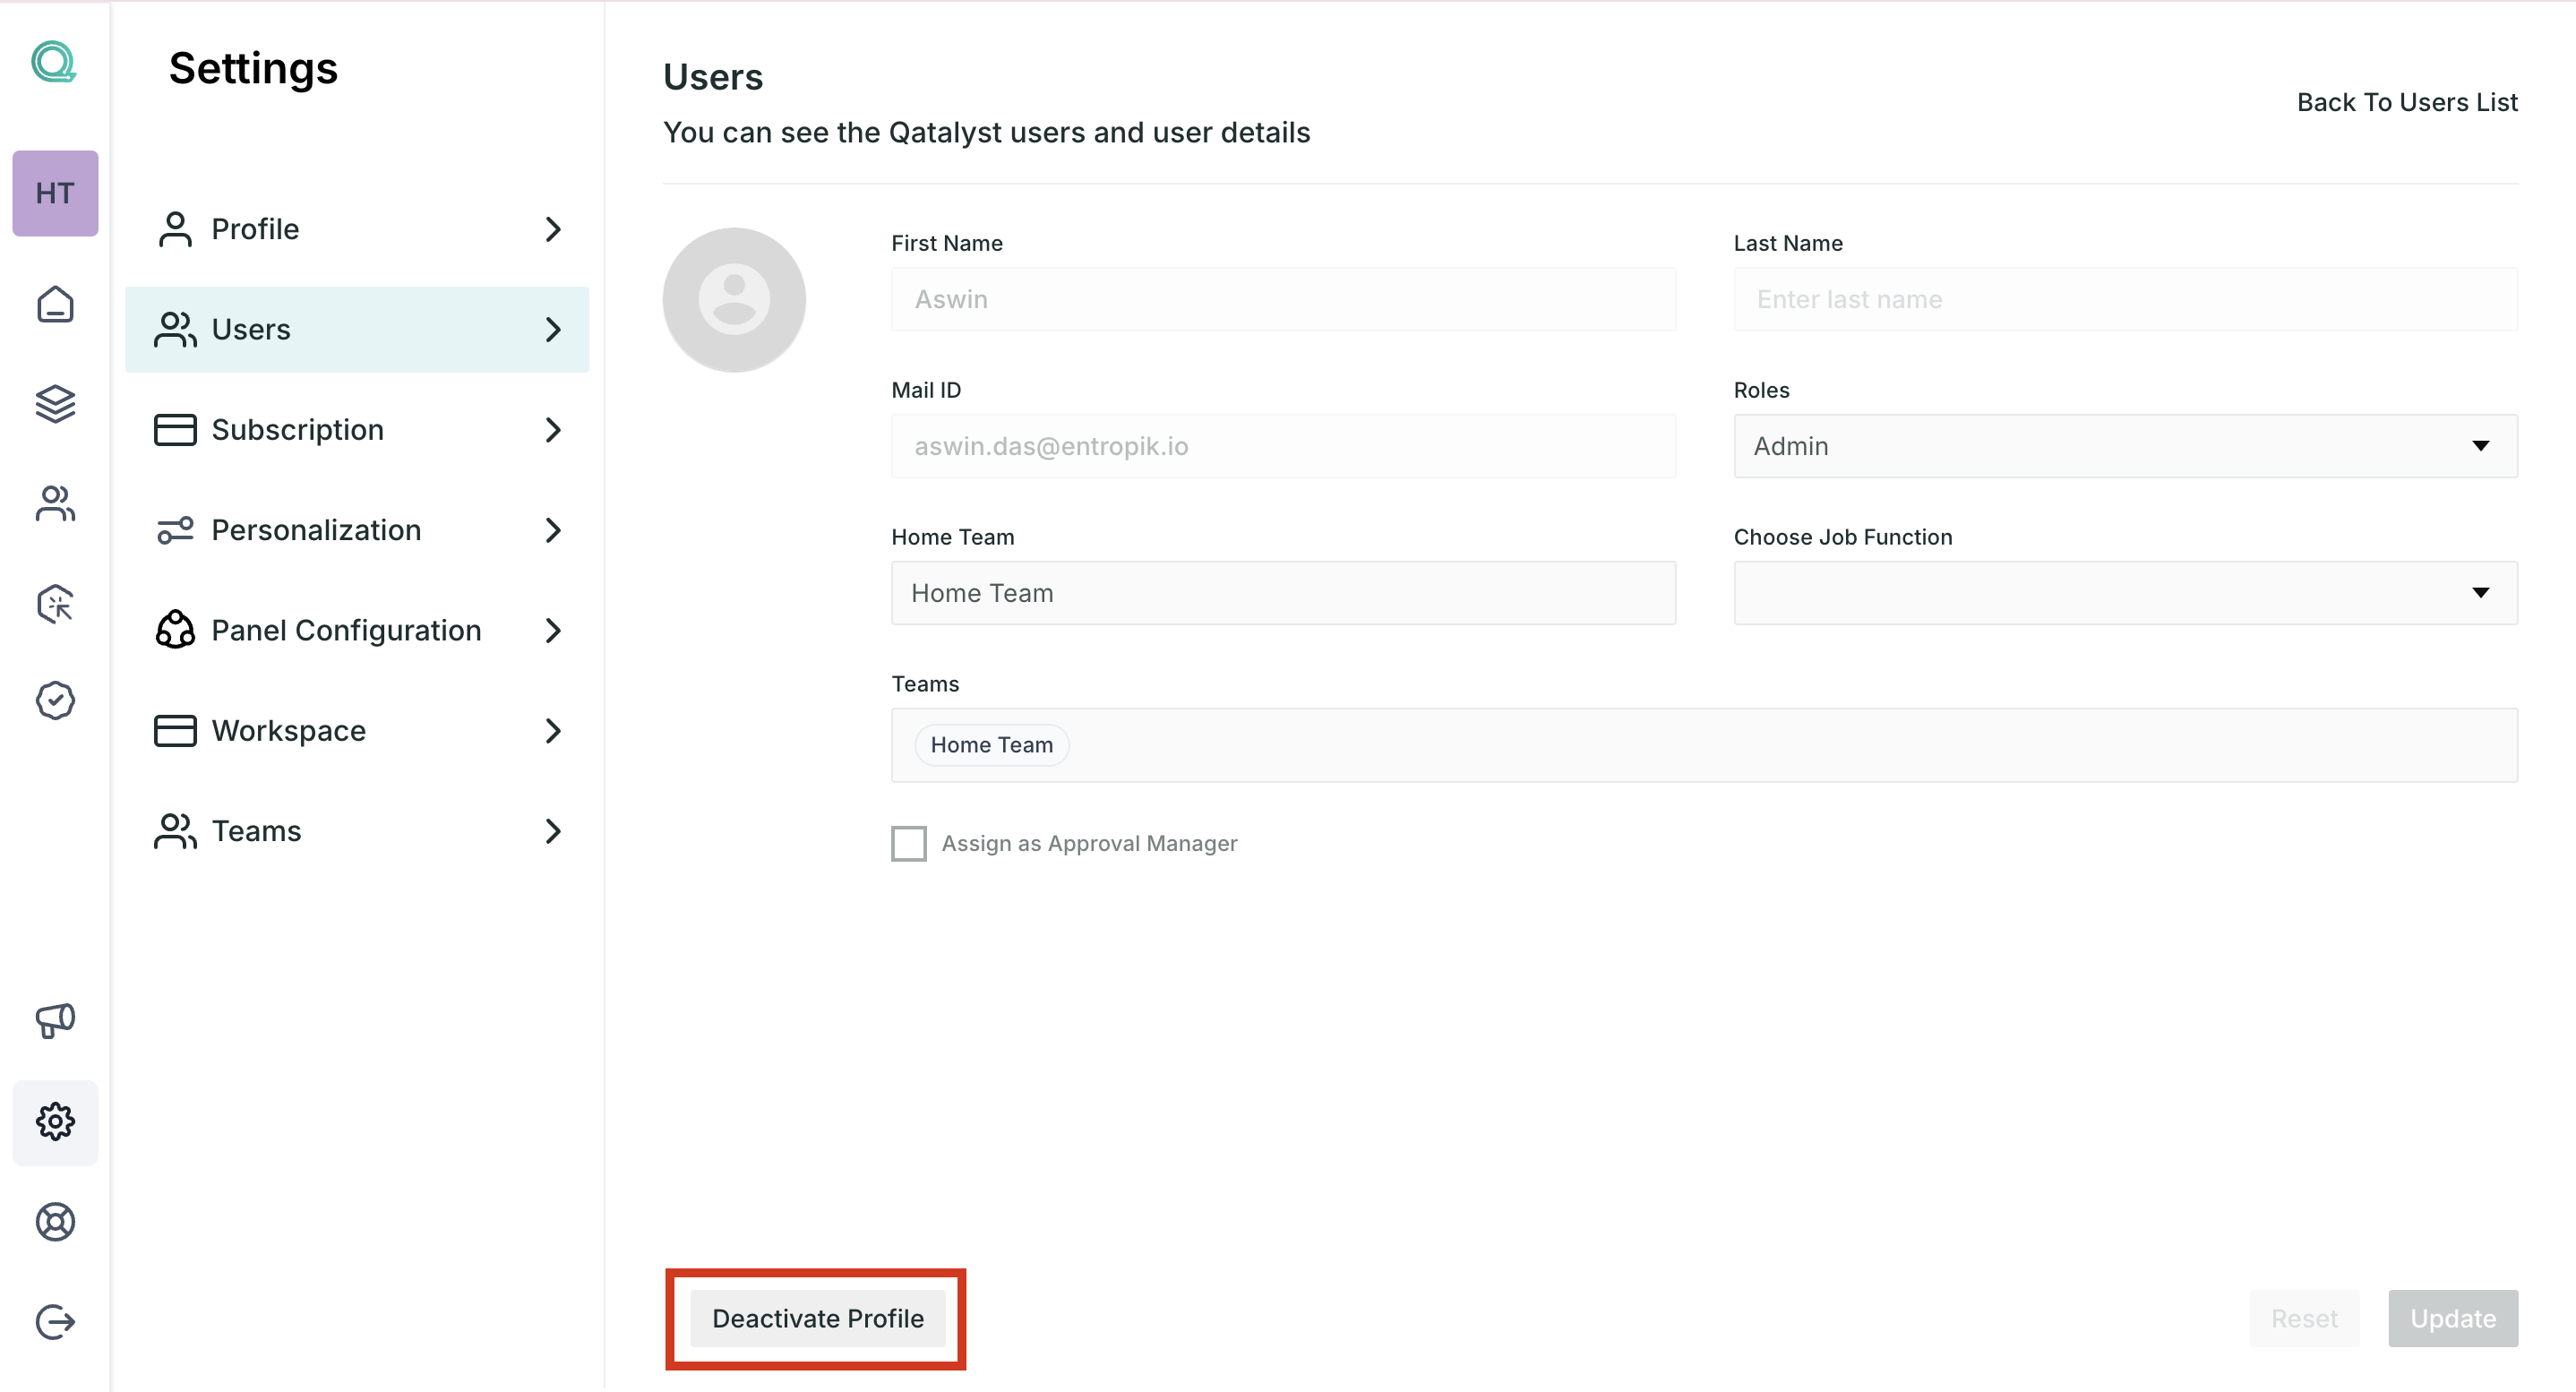
Task: Click Back To Users List link
Action: (2407, 102)
